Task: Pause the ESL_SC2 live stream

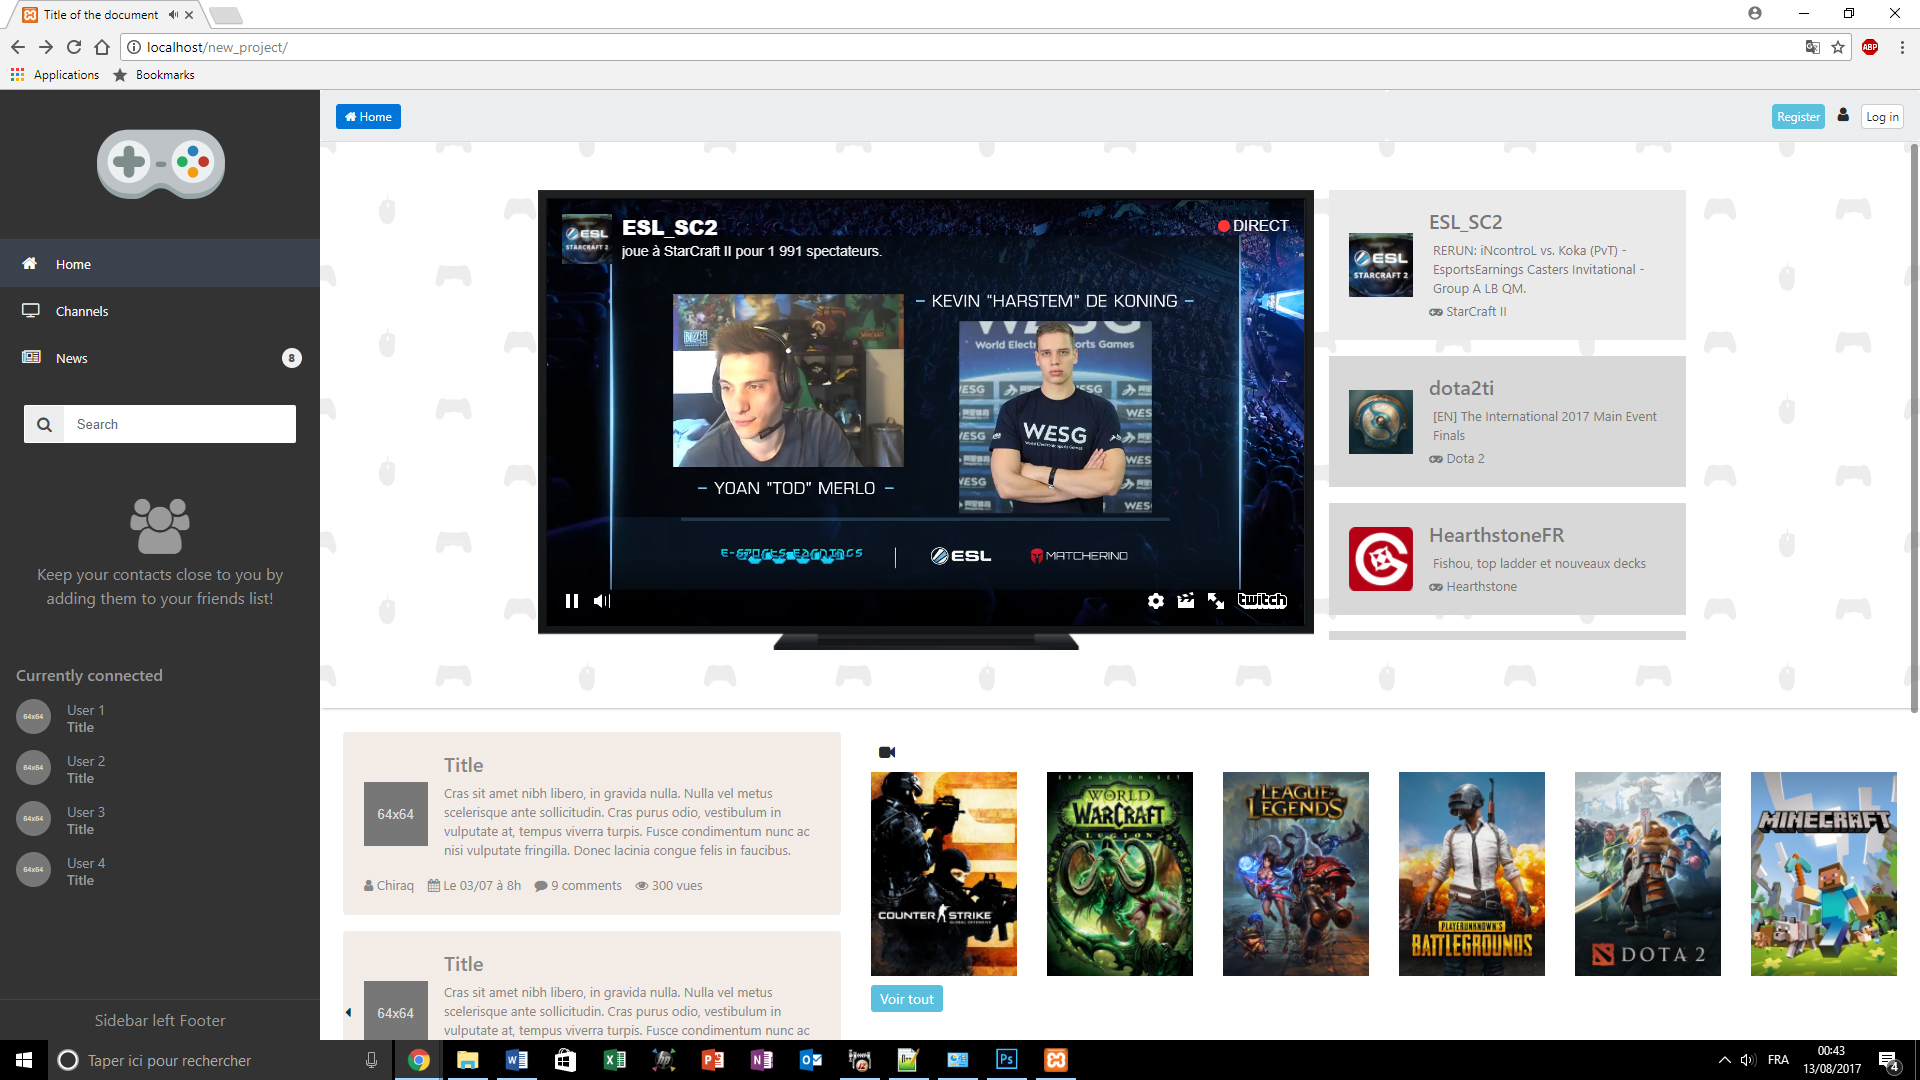Action: tap(572, 601)
